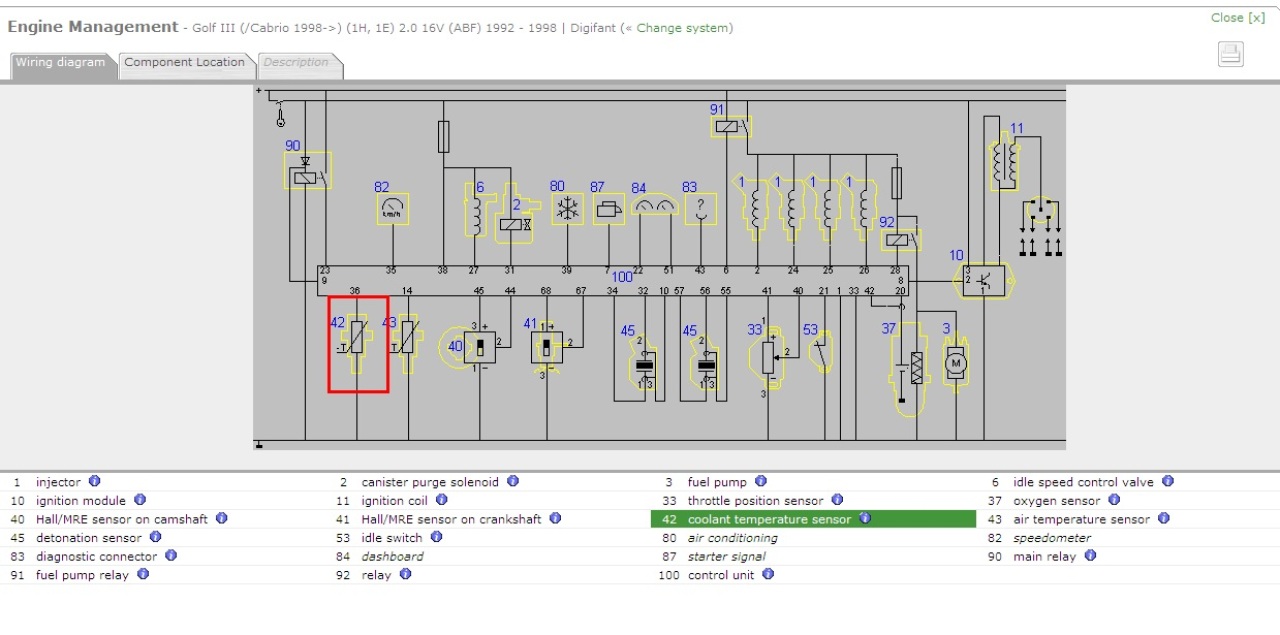Screen dimensions: 1280x635
Task: Select fuel pump relay legend item
Action: click(82, 575)
